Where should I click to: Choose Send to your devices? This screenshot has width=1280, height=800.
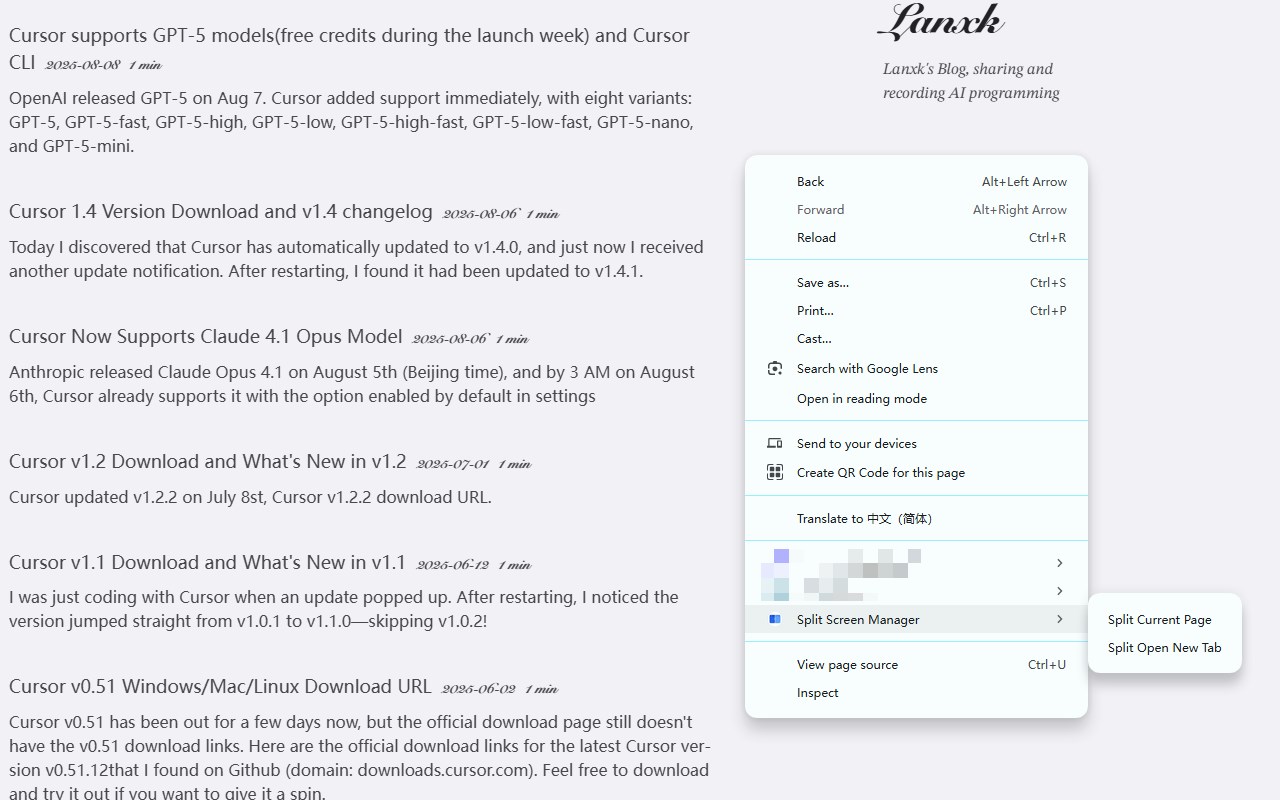[916, 443]
